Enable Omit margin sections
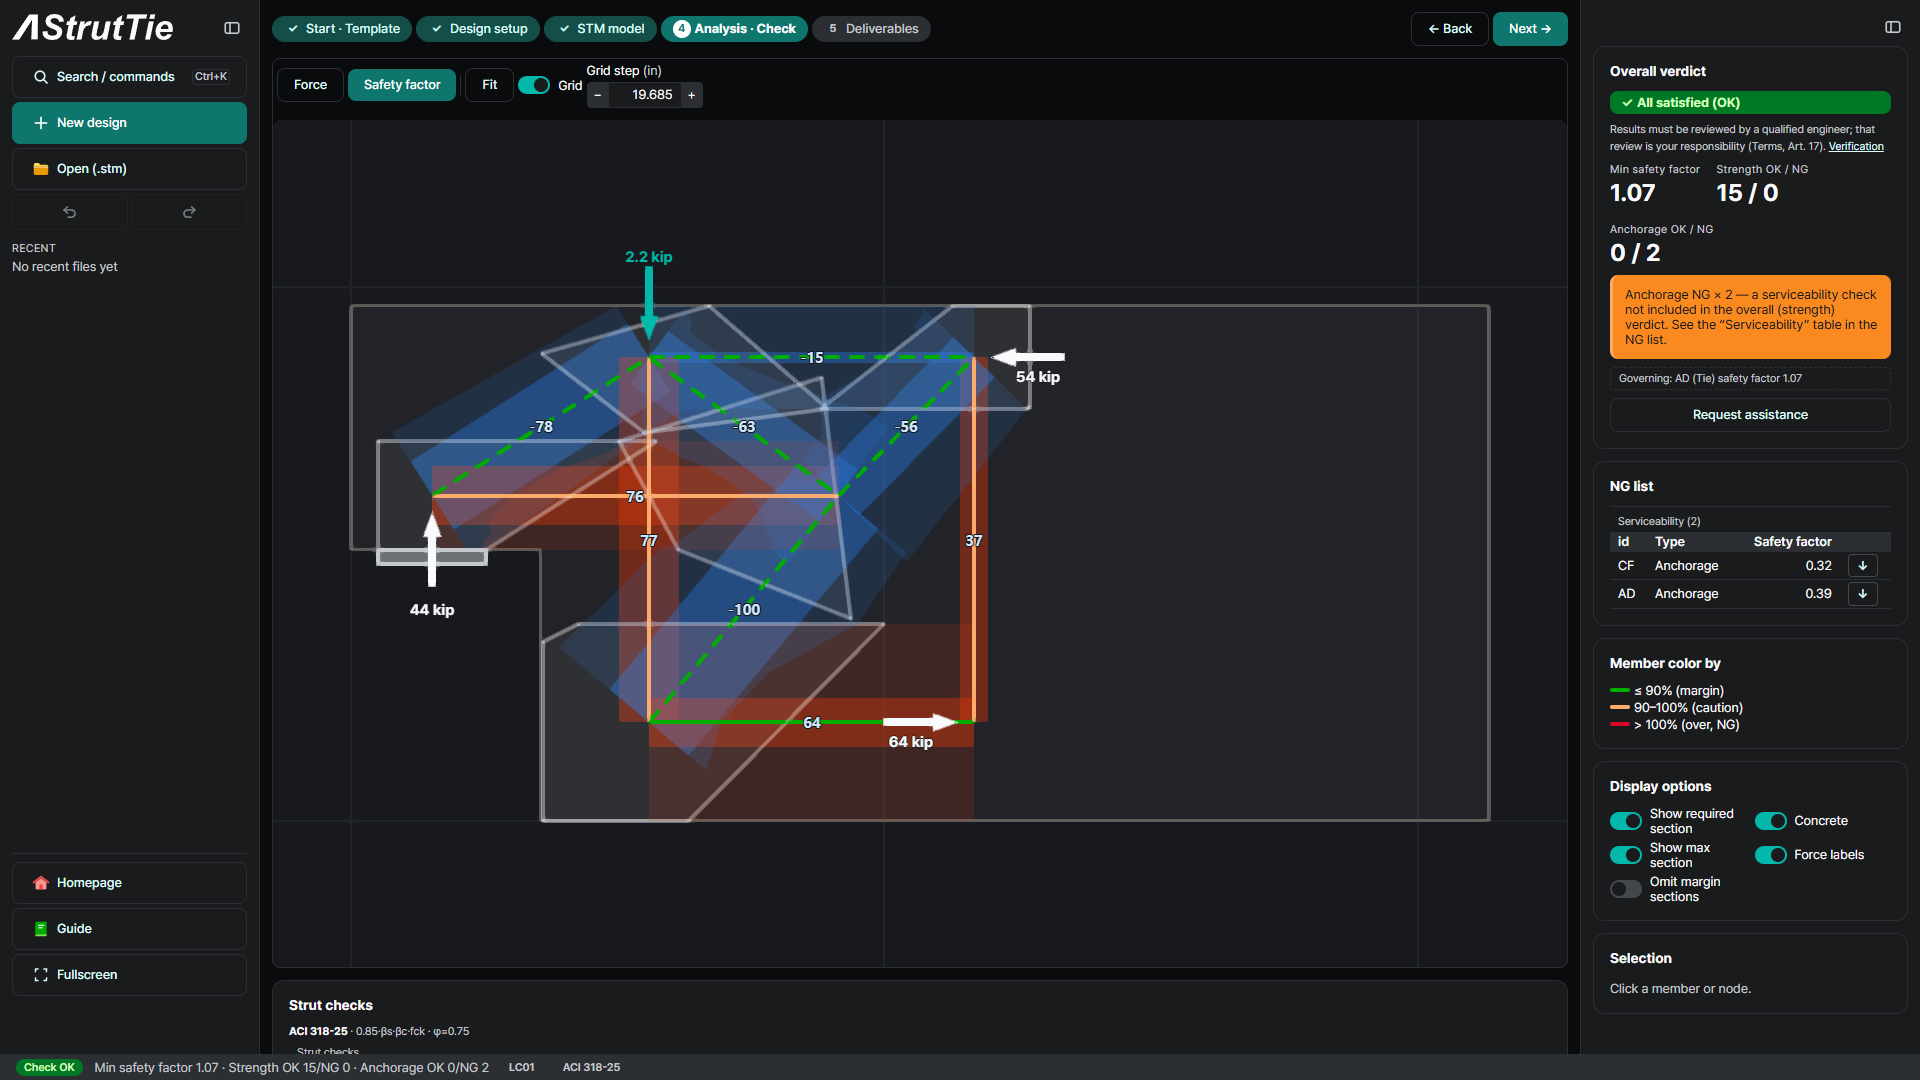1920x1080 pixels. point(1626,889)
